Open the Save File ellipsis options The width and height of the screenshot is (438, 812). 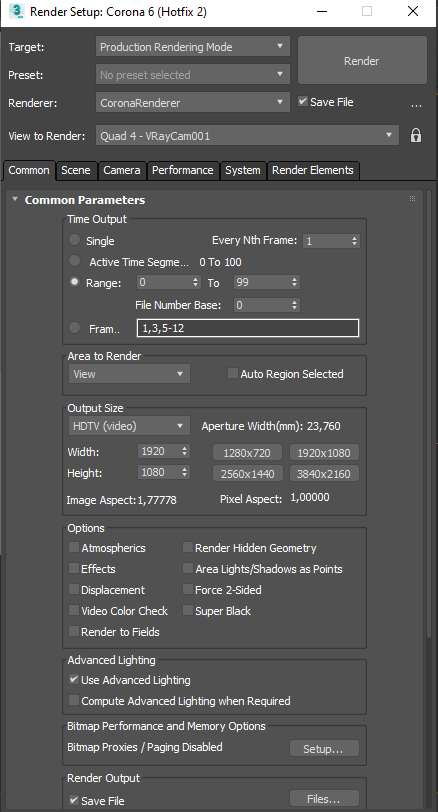click(416, 105)
